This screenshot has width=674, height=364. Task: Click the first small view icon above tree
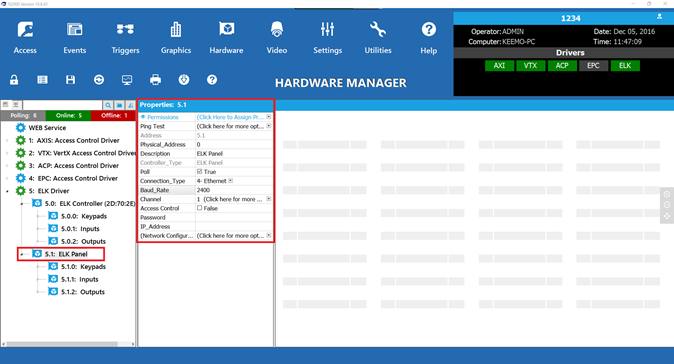[6, 104]
